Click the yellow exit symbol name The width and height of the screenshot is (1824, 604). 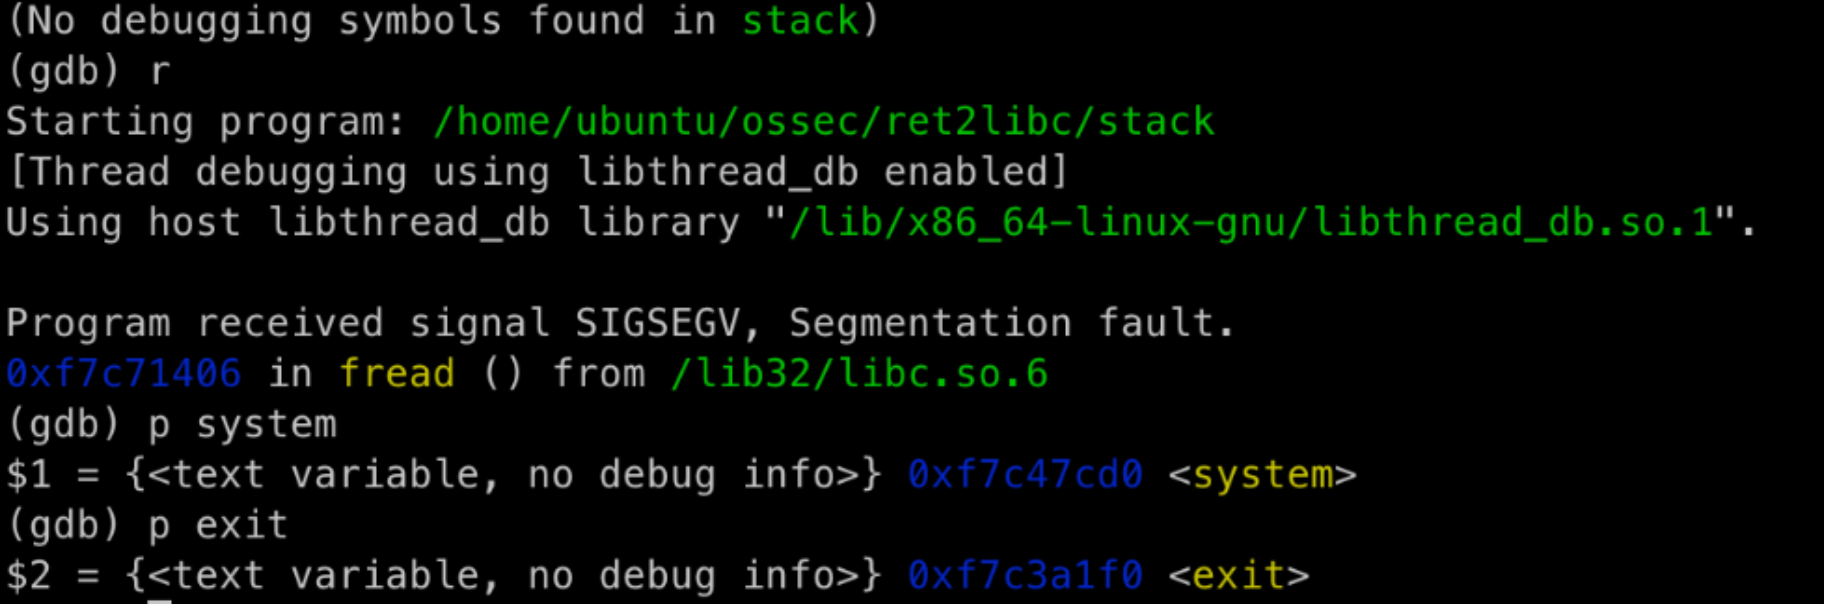click(x=1238, y=576)
